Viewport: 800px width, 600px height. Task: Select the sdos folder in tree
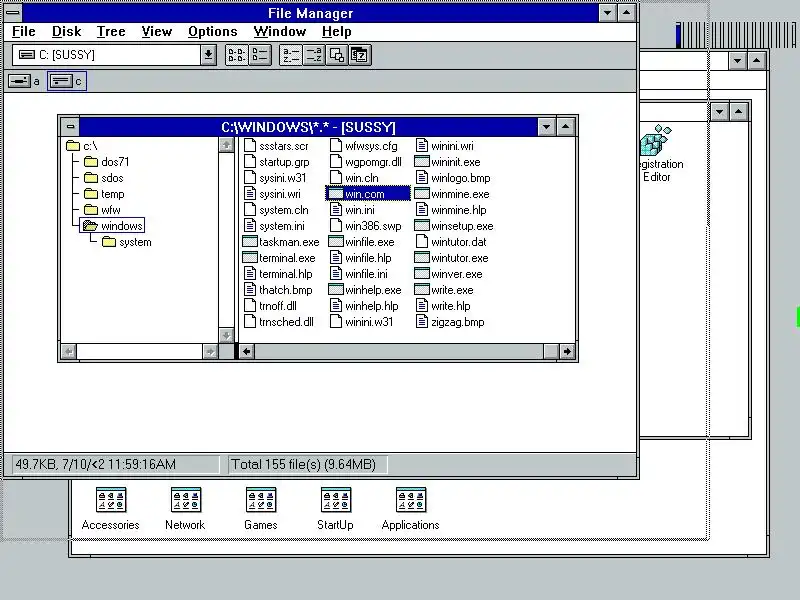(x=104, y=178)
